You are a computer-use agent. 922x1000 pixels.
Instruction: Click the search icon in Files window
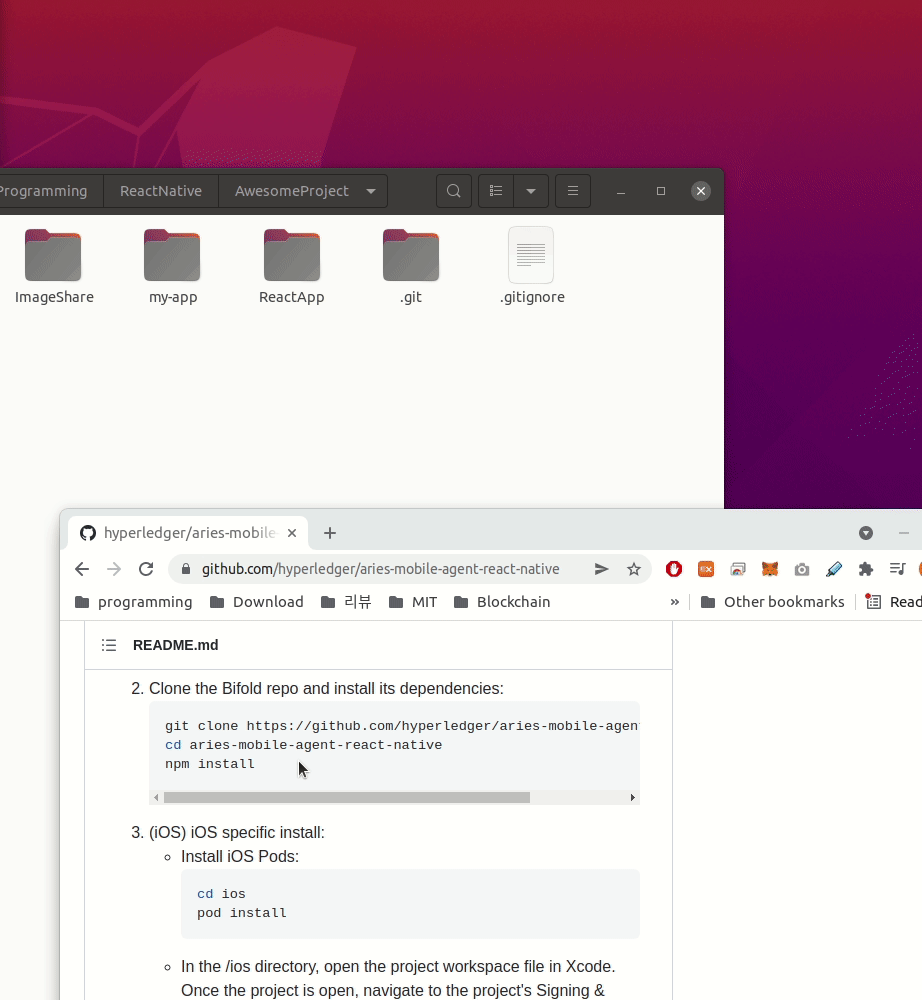click(453, 191)
